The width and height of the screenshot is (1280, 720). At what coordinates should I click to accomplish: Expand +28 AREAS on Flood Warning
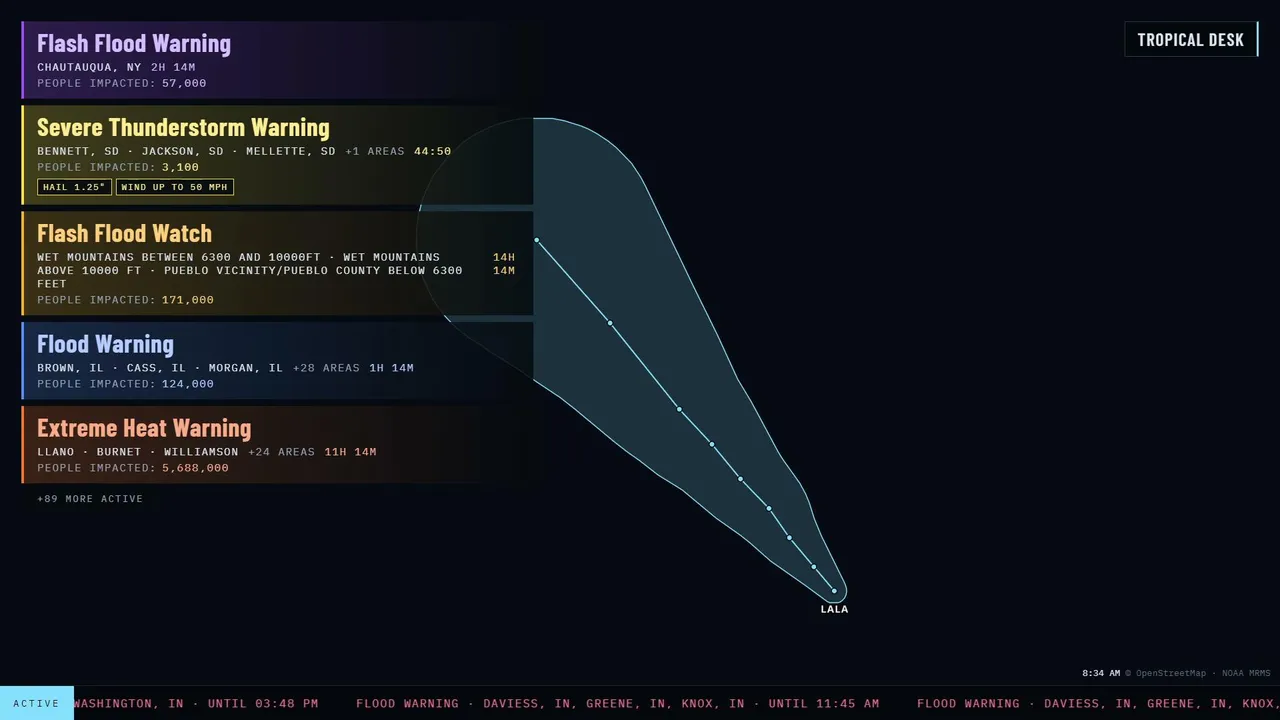pos(326,368)
